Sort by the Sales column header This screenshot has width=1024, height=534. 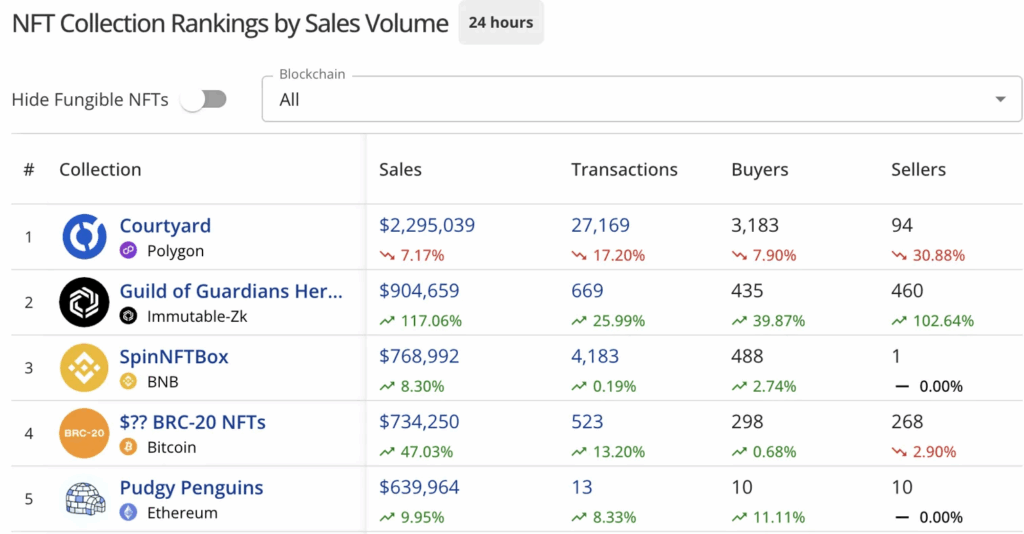400,170
